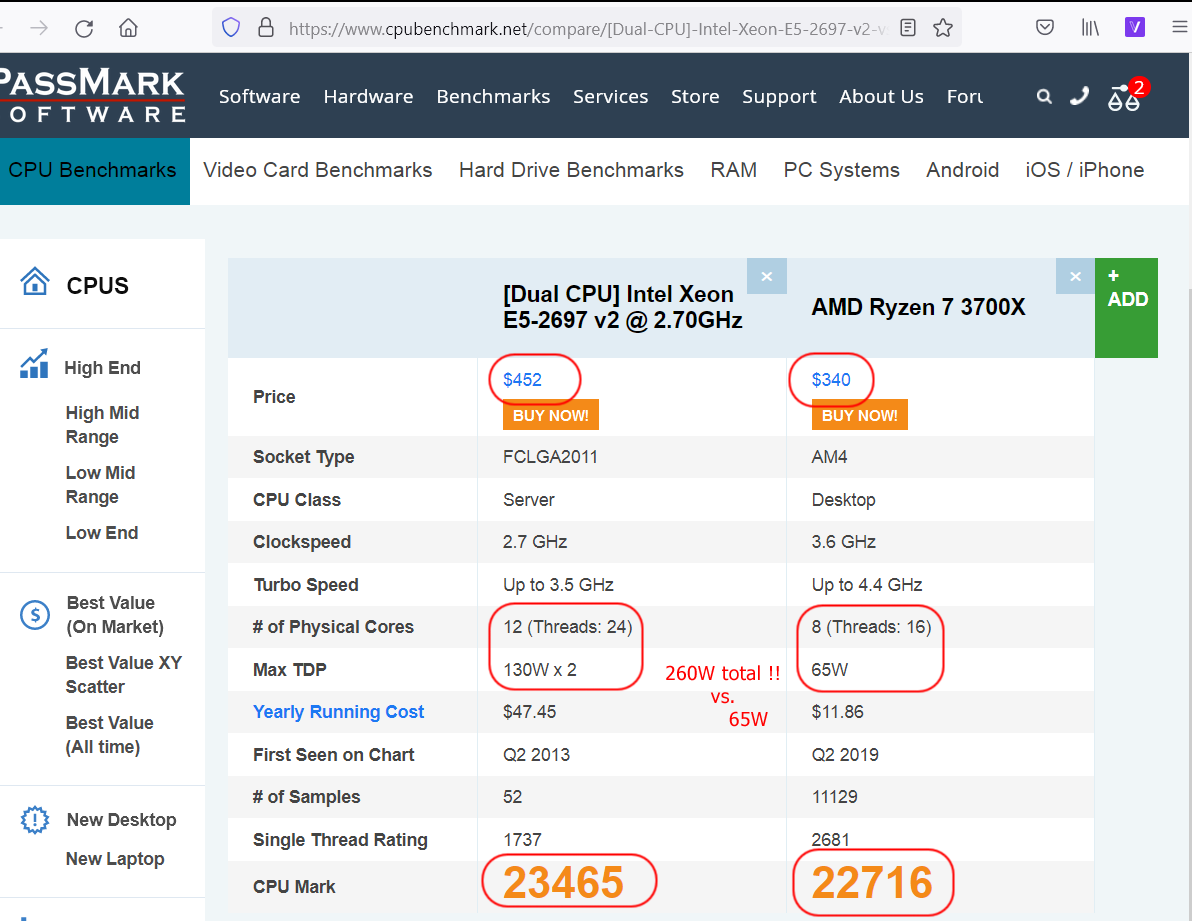
Task: Remove the AMD Ryzen 7 3700X column
Action: (x=1076, y=277)
